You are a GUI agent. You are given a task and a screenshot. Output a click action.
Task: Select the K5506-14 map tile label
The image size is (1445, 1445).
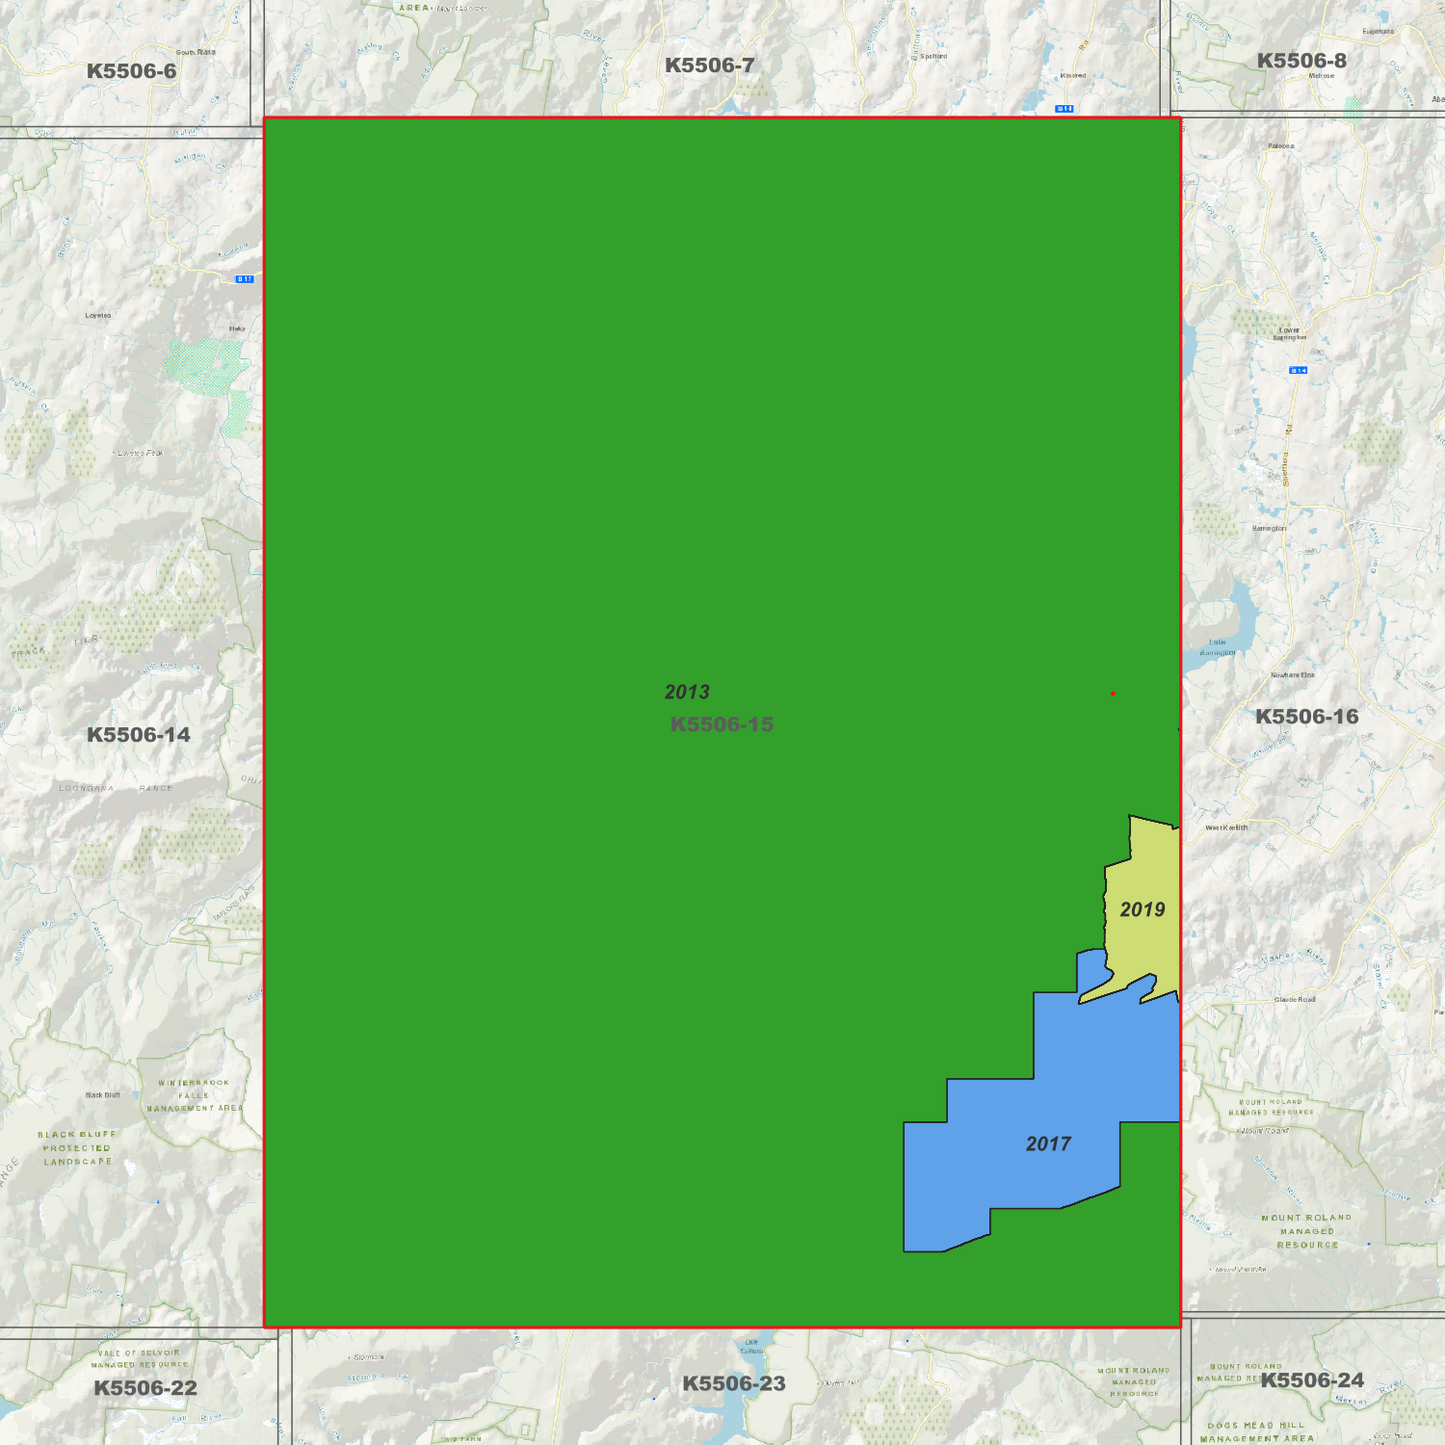point(138,735)
